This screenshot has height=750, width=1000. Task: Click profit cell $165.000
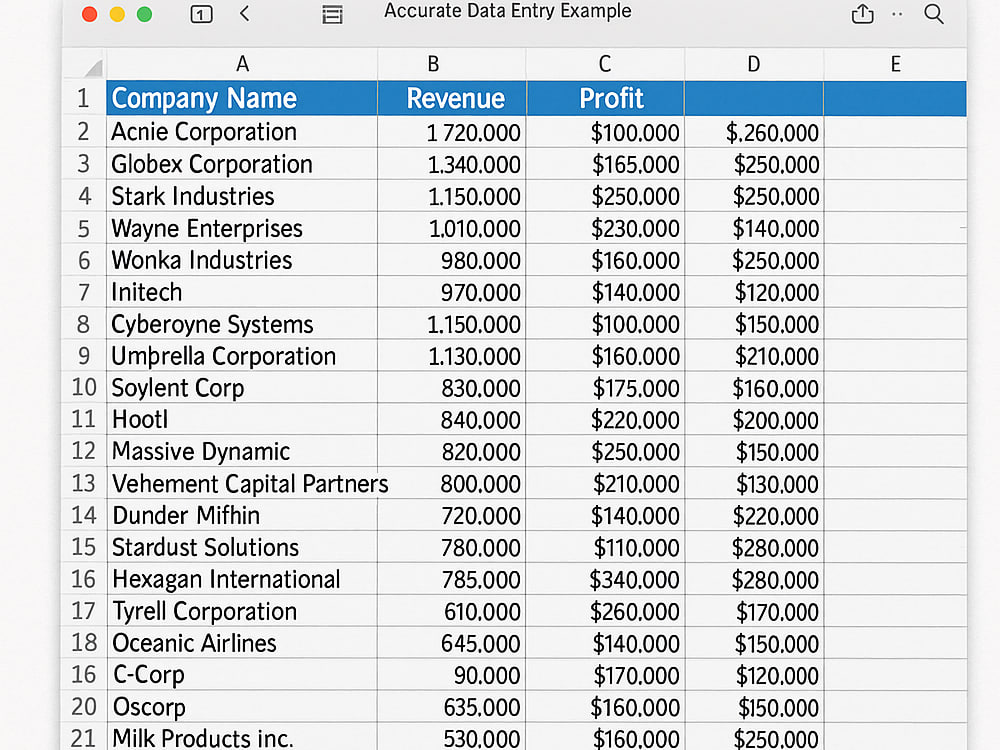click(x=605, y=165)
